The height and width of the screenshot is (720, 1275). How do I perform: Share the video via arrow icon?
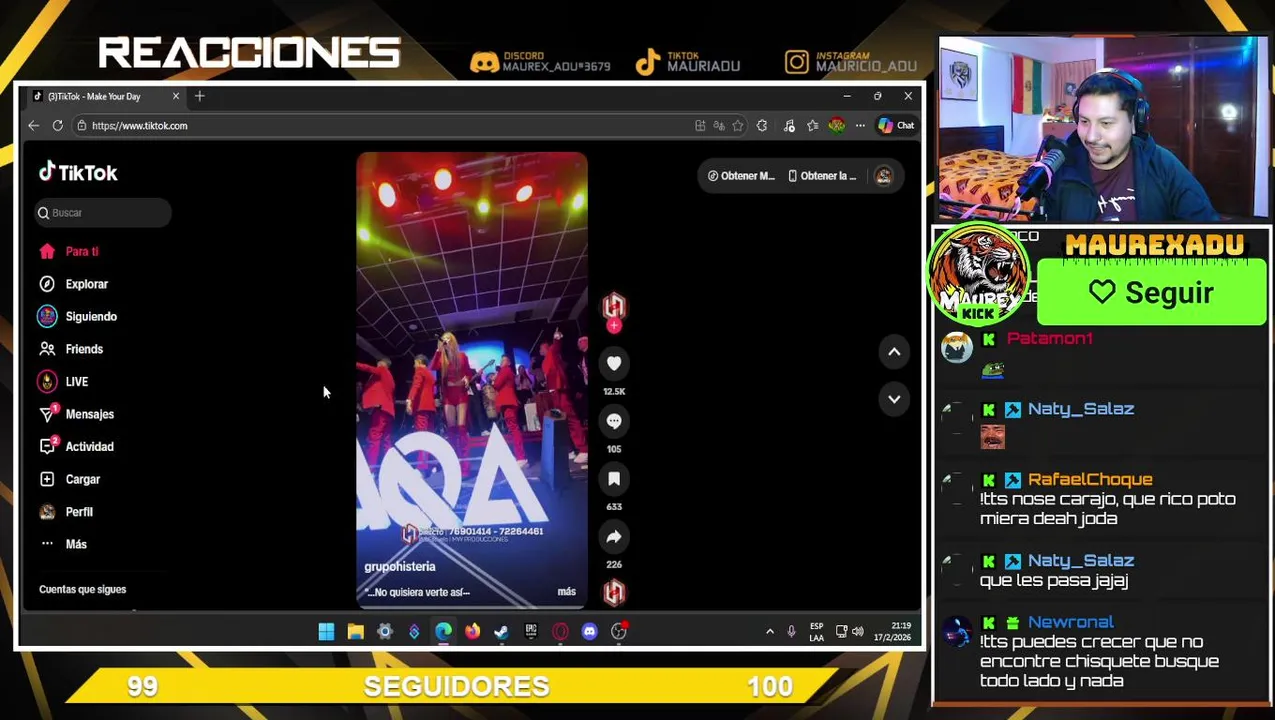pyautogui.click(x=614, y=537)
